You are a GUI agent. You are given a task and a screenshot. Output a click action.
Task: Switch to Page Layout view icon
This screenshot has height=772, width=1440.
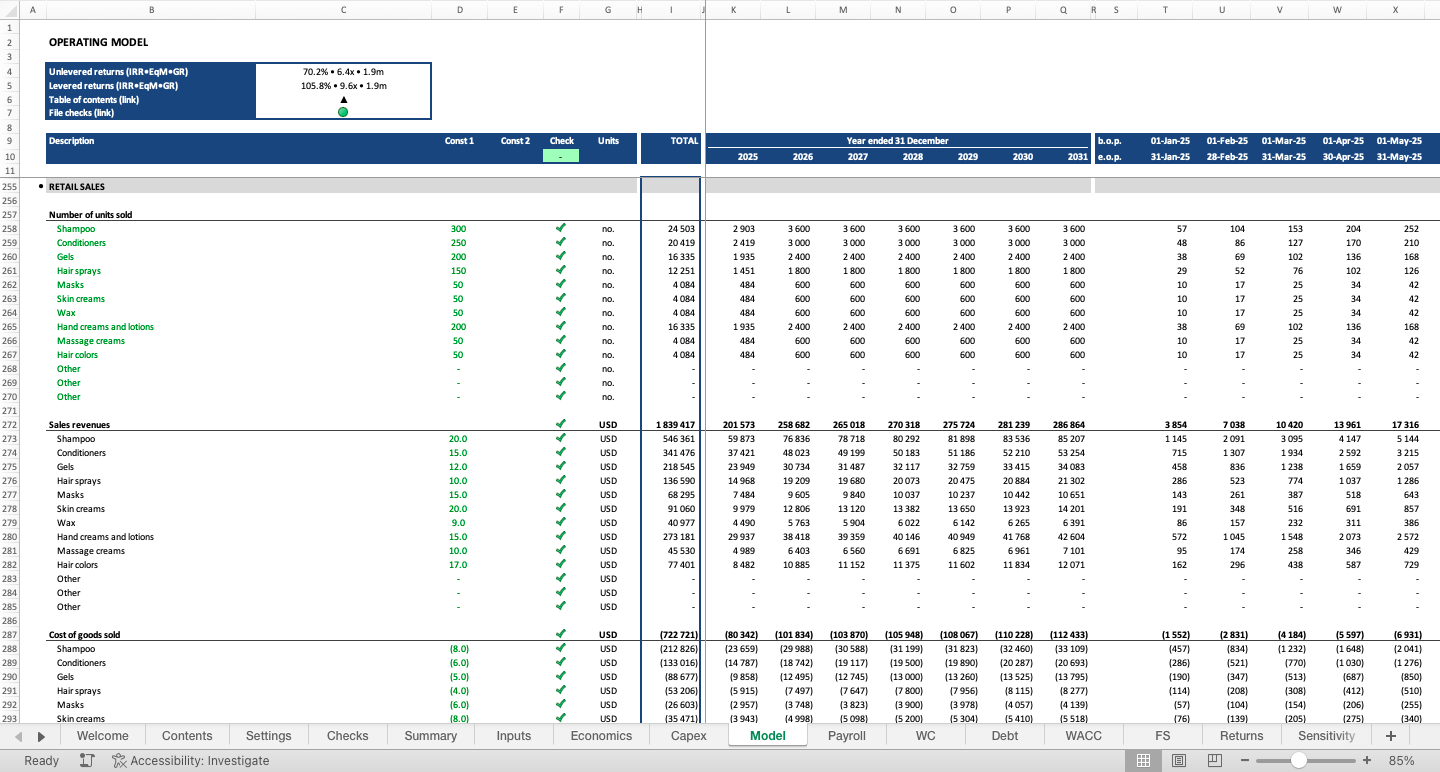(x=1180, y=761)
